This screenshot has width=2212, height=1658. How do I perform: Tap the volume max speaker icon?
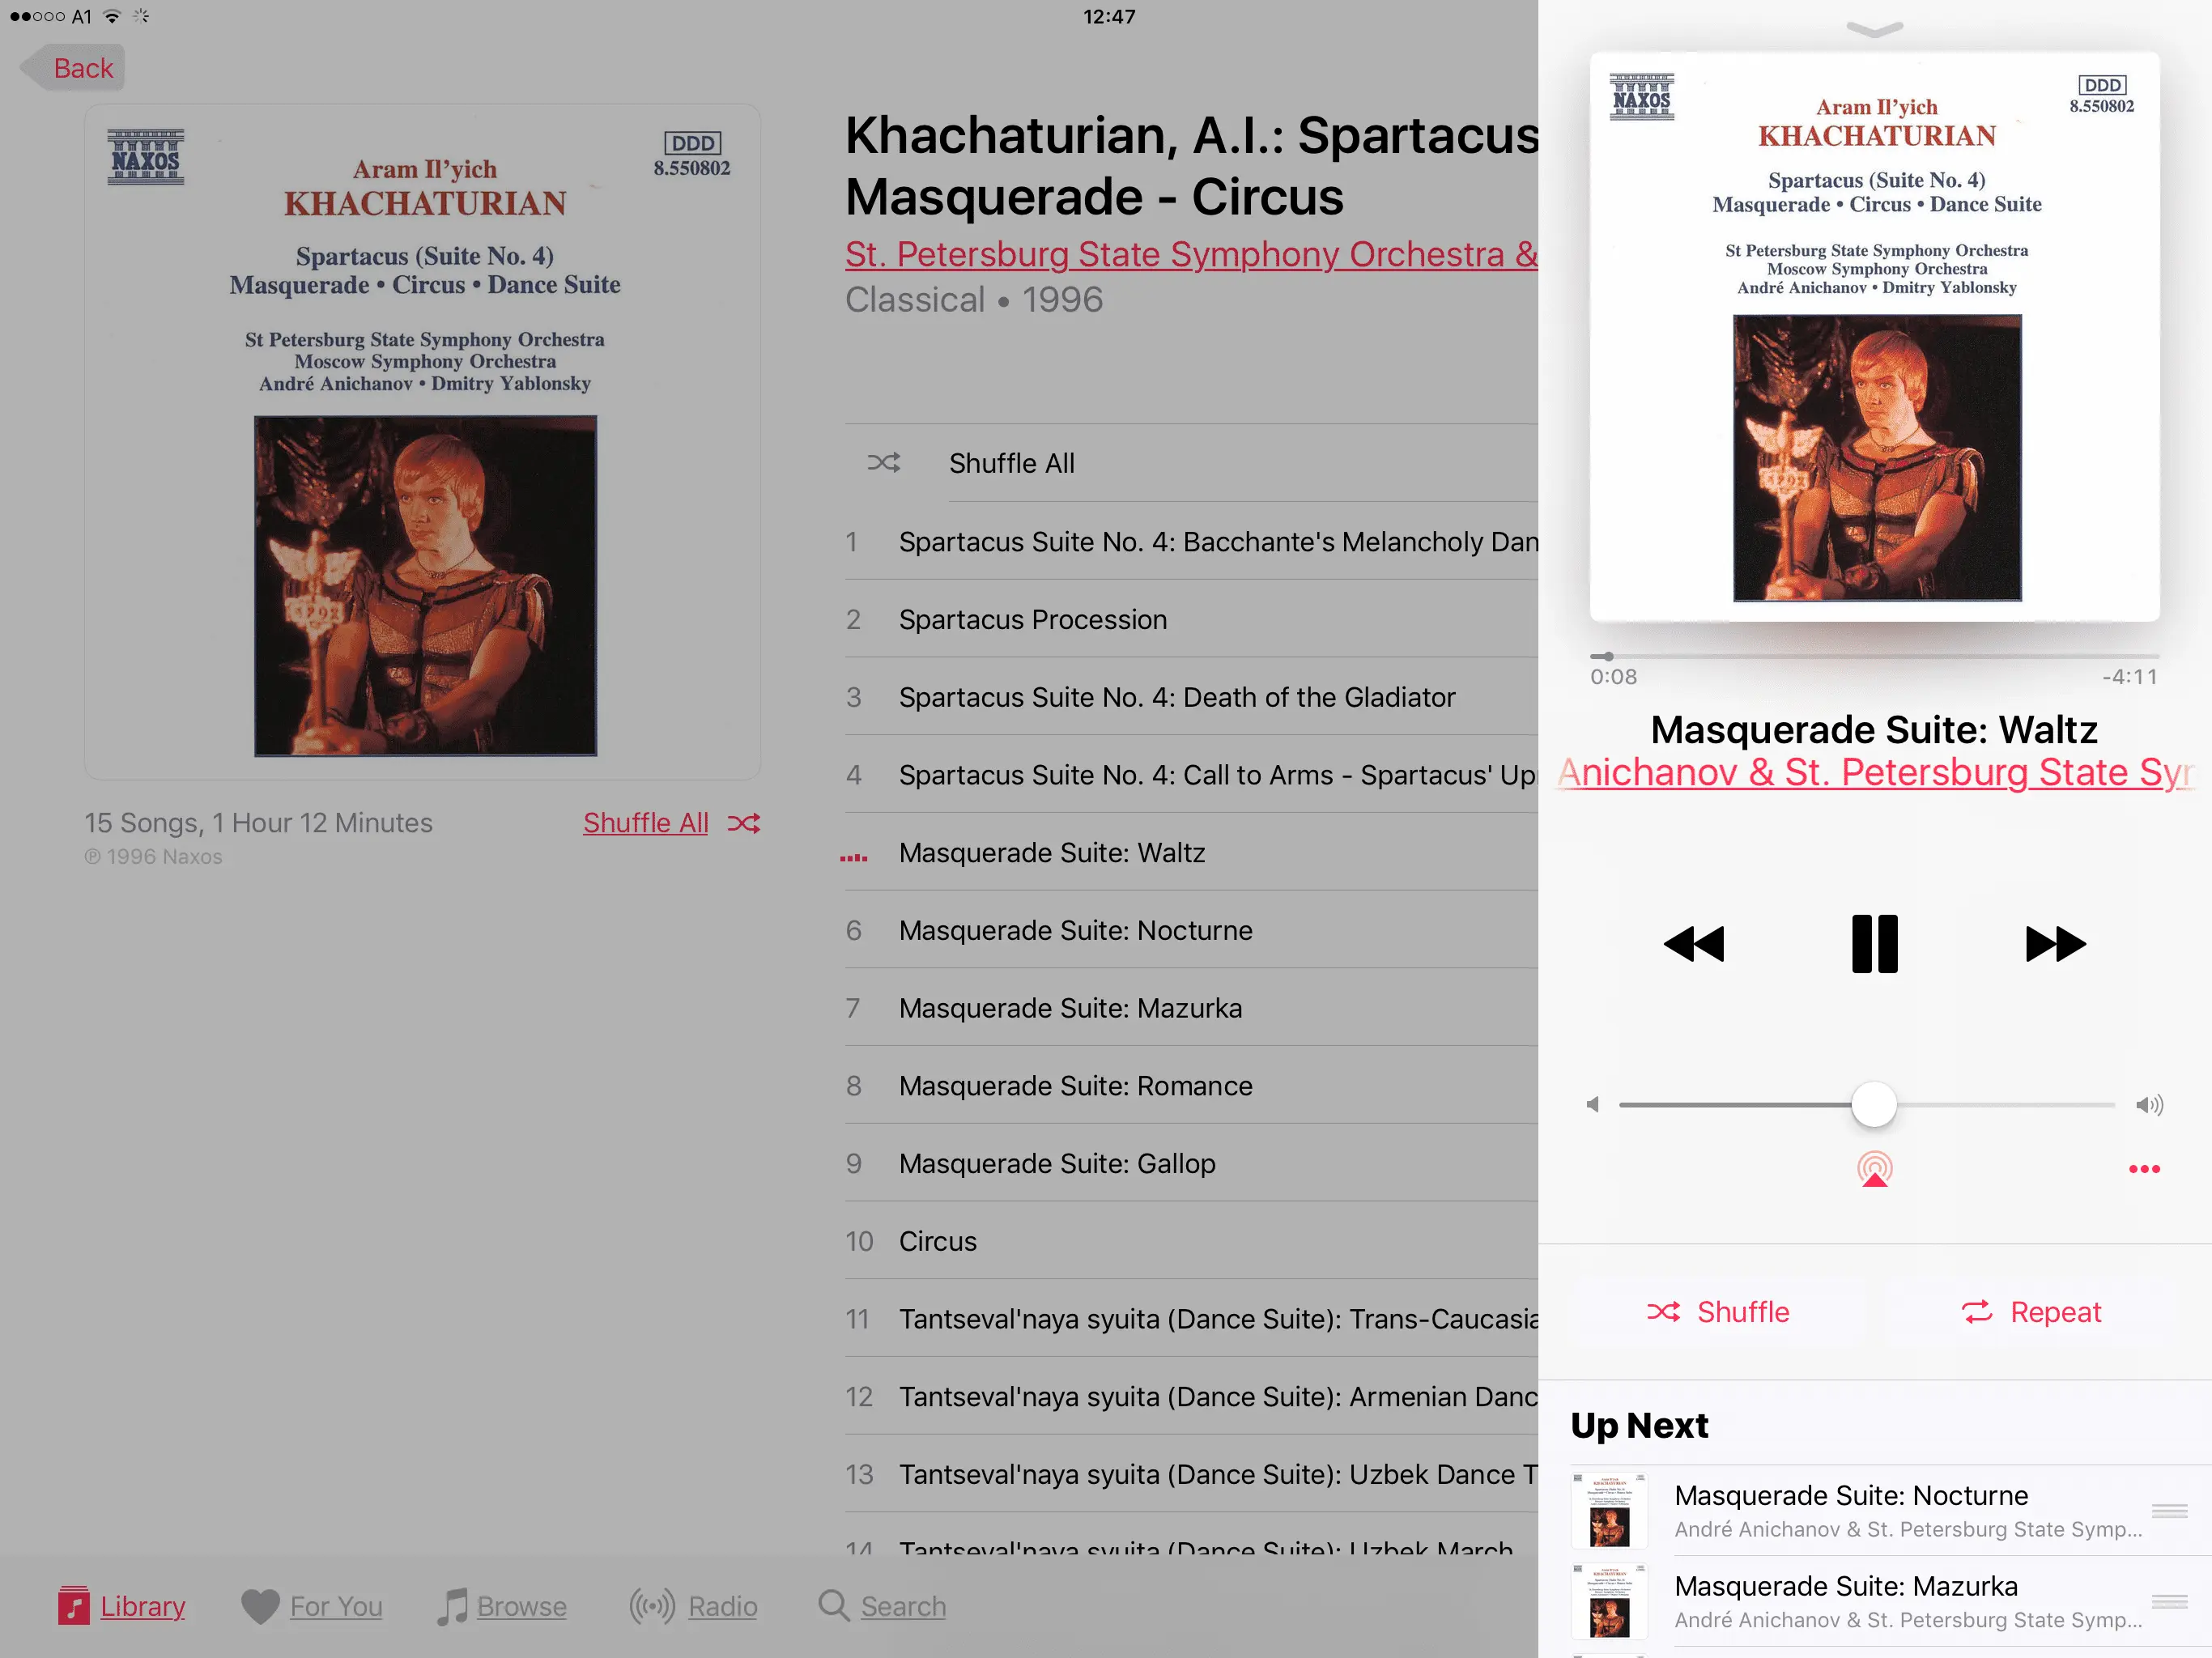[x=2149, y=1105]
